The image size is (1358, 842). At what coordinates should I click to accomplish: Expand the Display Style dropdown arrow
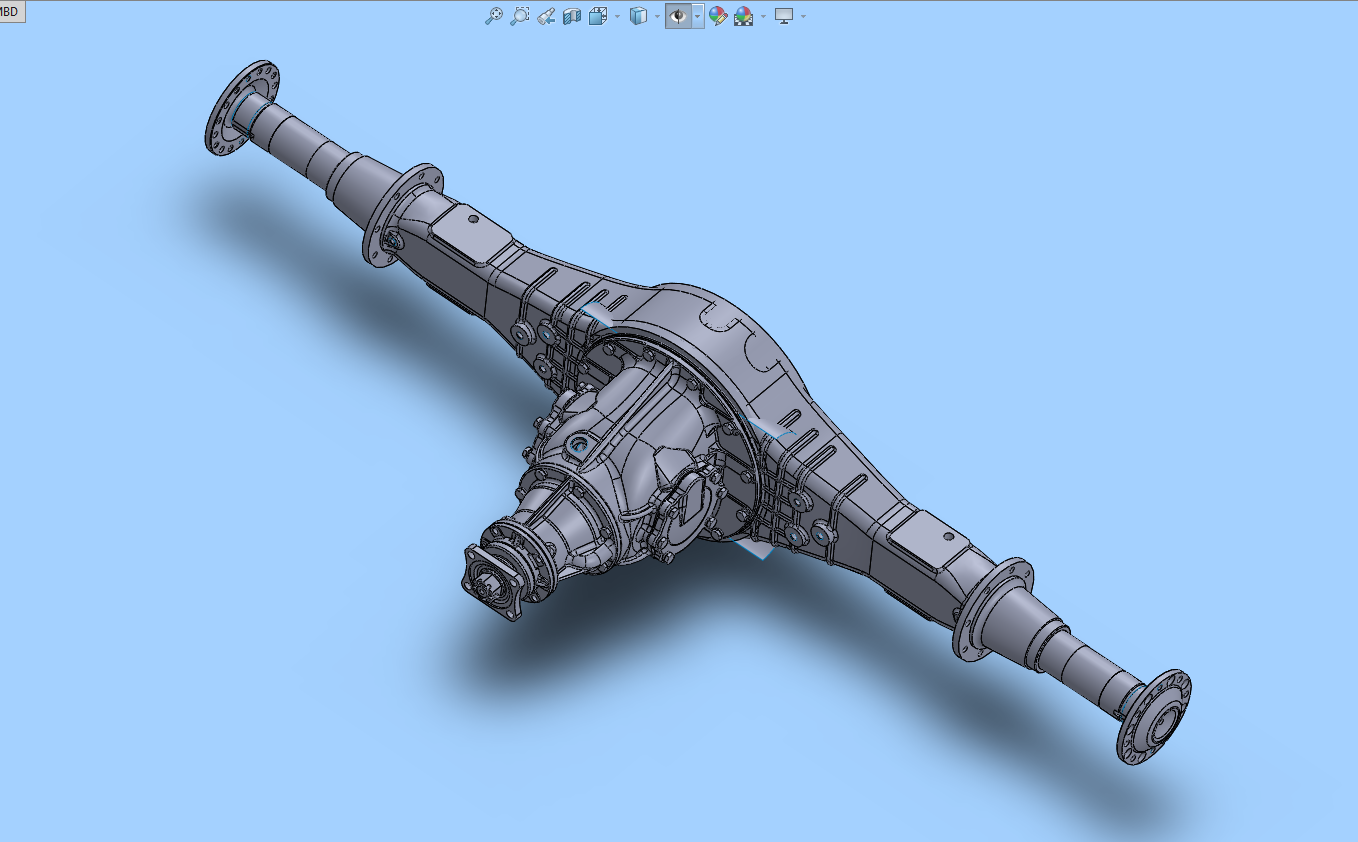point(657,16)
